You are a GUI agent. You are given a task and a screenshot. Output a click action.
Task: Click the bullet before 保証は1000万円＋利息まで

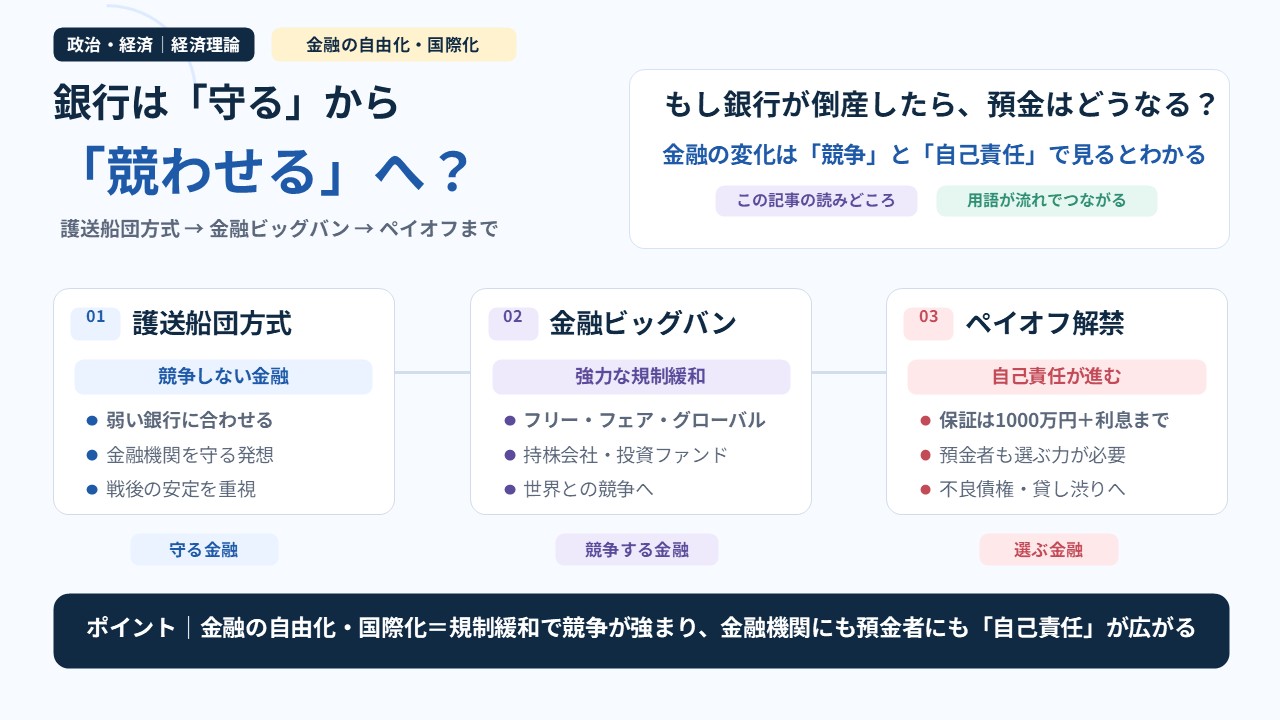click(925, 421)
